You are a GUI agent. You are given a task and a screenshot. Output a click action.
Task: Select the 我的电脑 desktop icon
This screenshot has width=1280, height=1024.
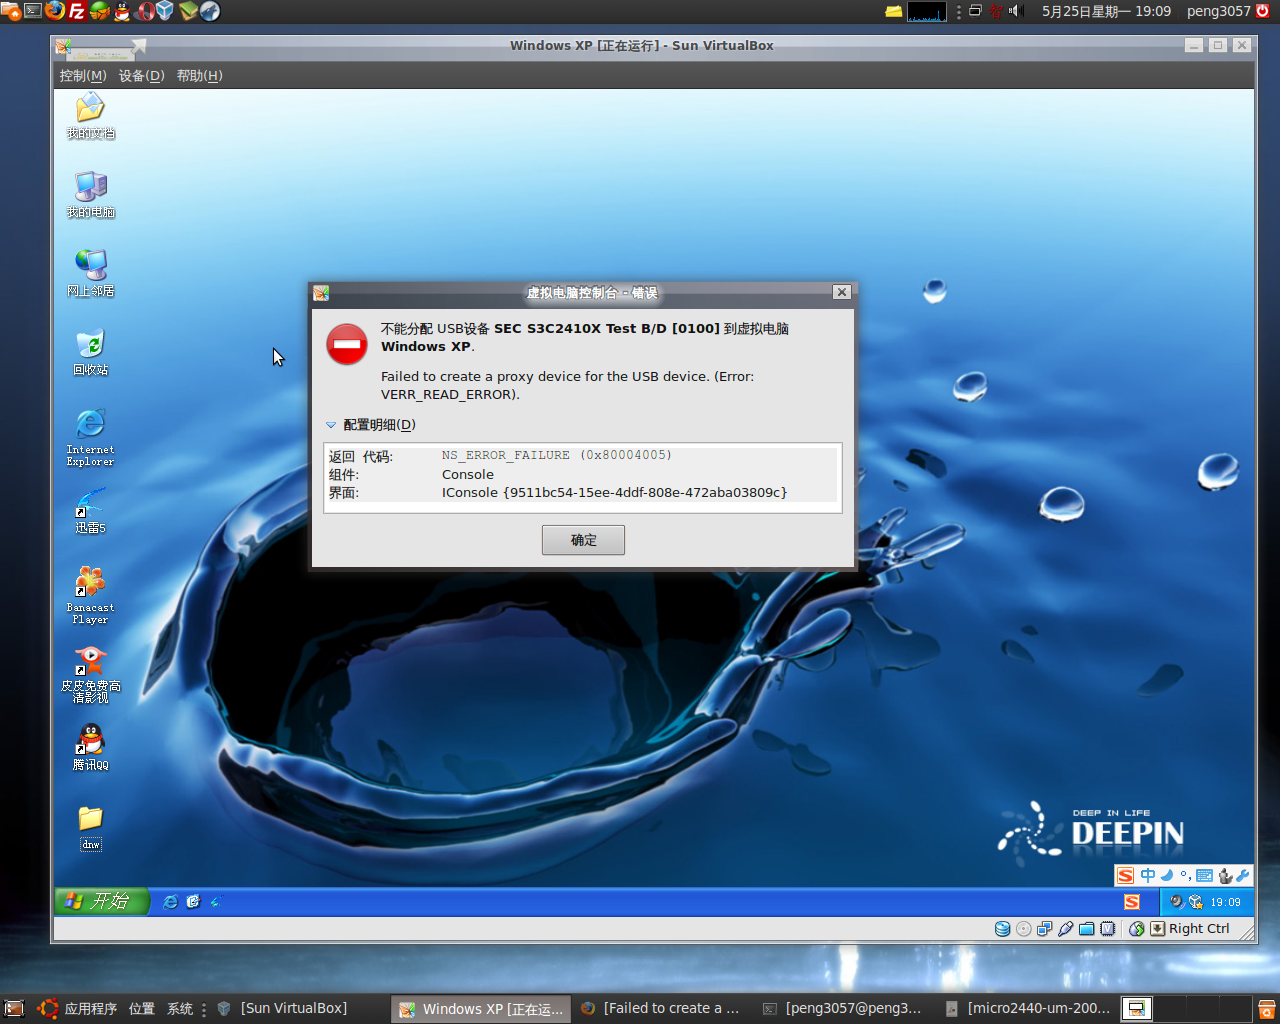(90, 195)
